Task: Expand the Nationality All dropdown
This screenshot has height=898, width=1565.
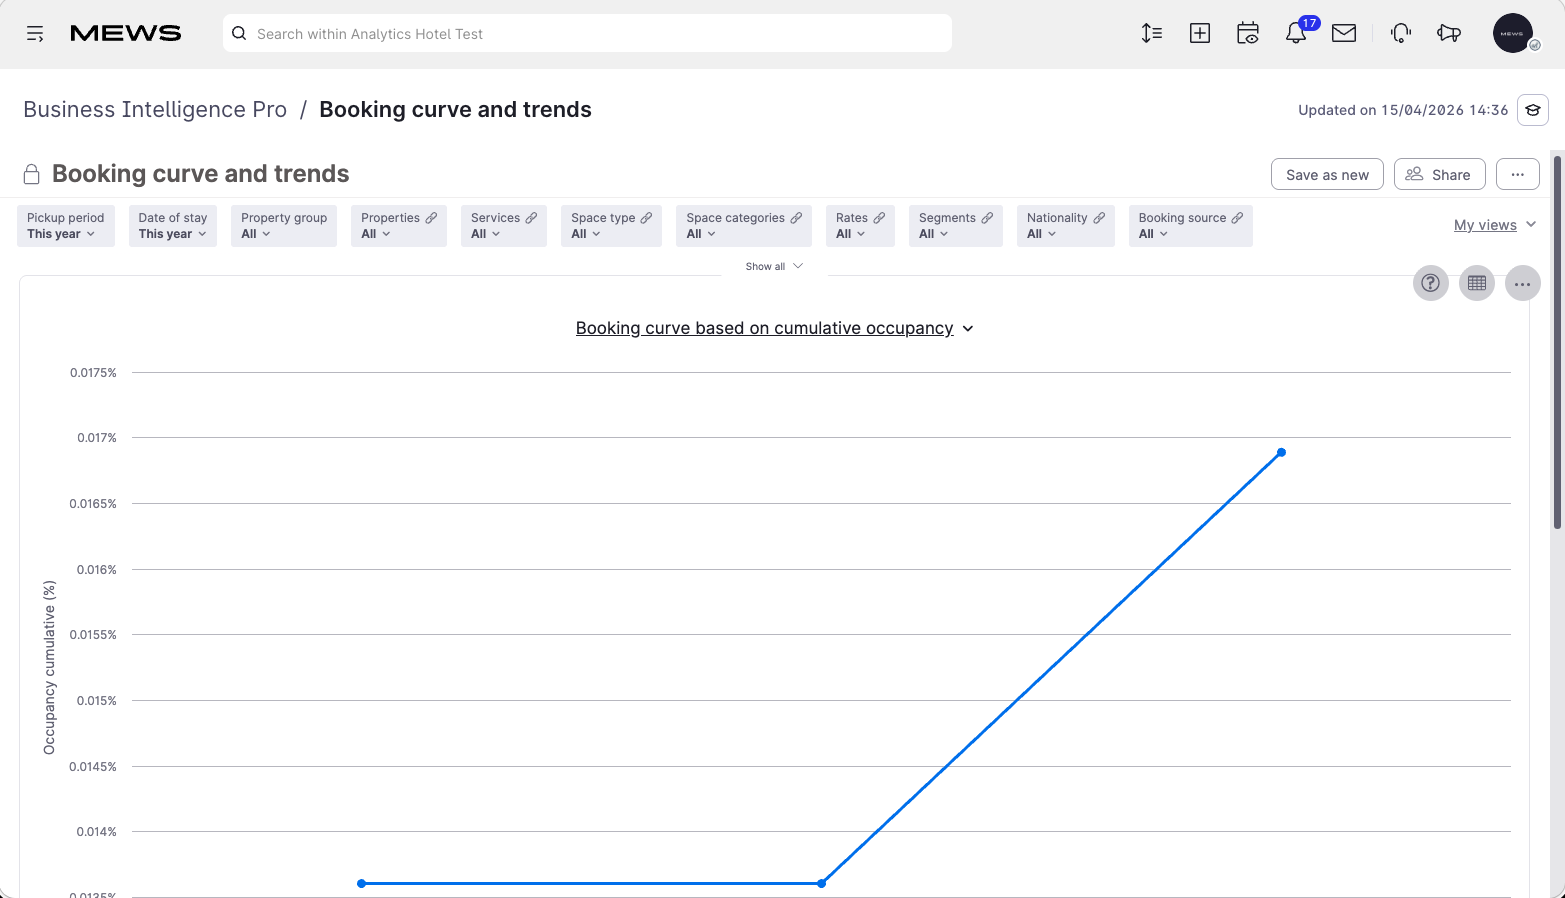Action: (x=1042, y=234)
